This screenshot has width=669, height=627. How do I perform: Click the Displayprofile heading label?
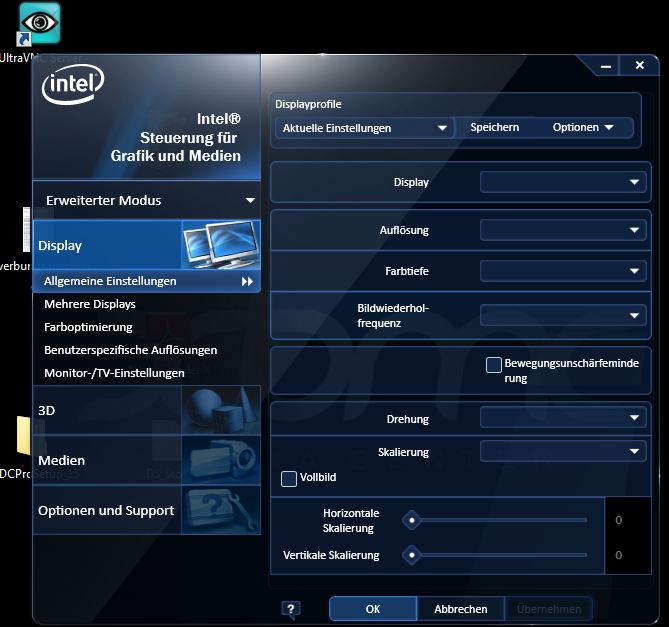pos(308,104)
